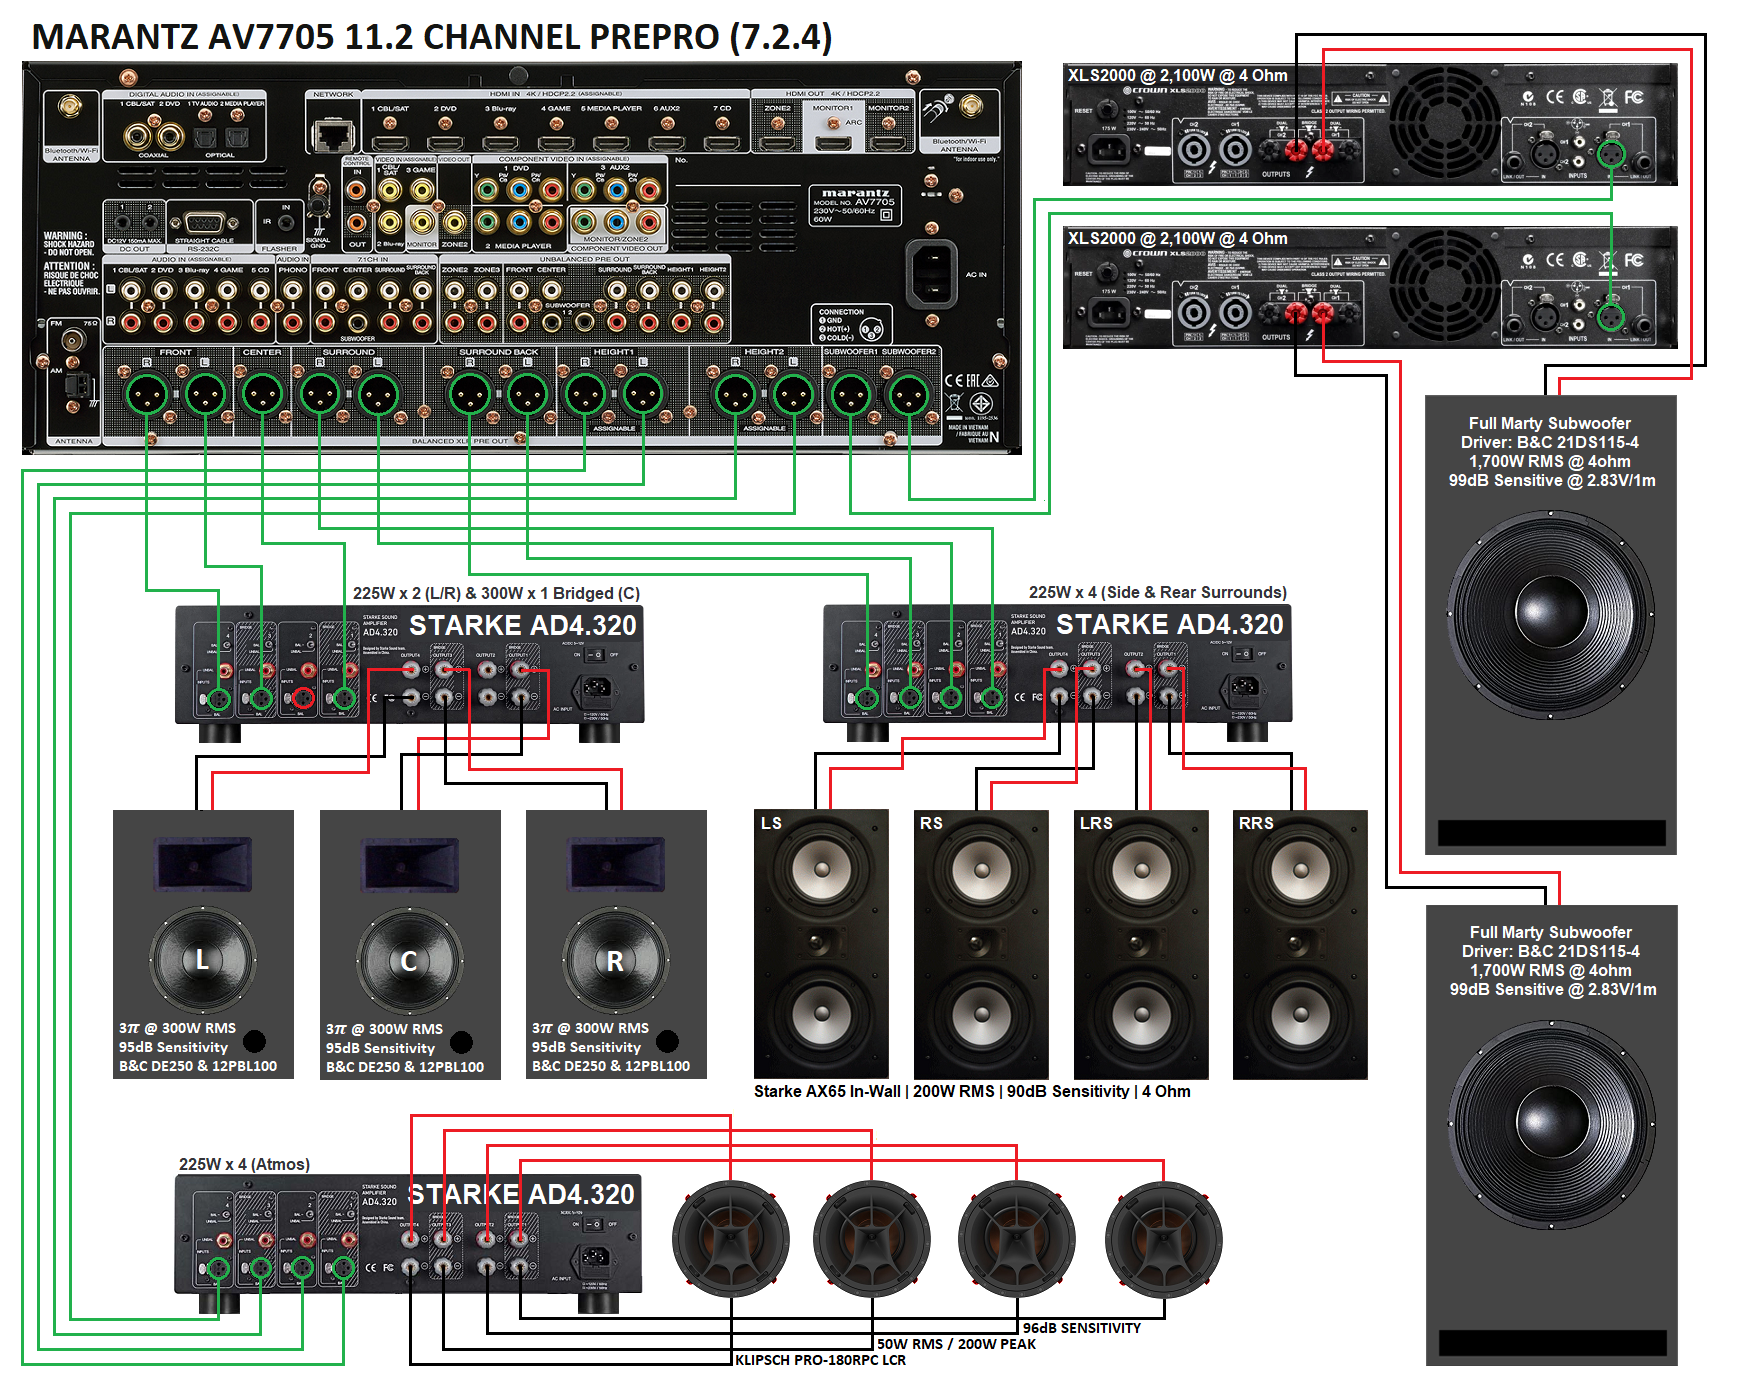Select the left front speaker woofer marked L
Viewport: 1748px width, 1387px height.
pyautogui.click(x=203, y=961)
